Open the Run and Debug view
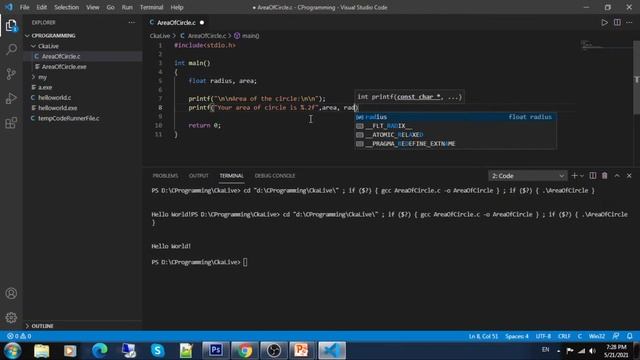Viewport: 640px width, 360px height. (11, 98)
